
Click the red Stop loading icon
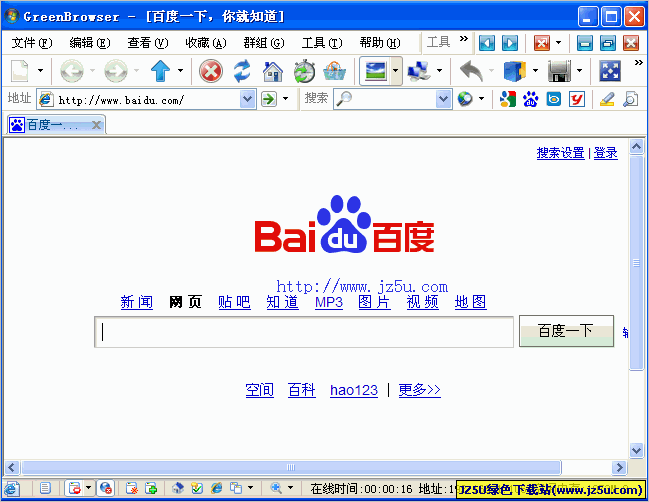[211, 71]
